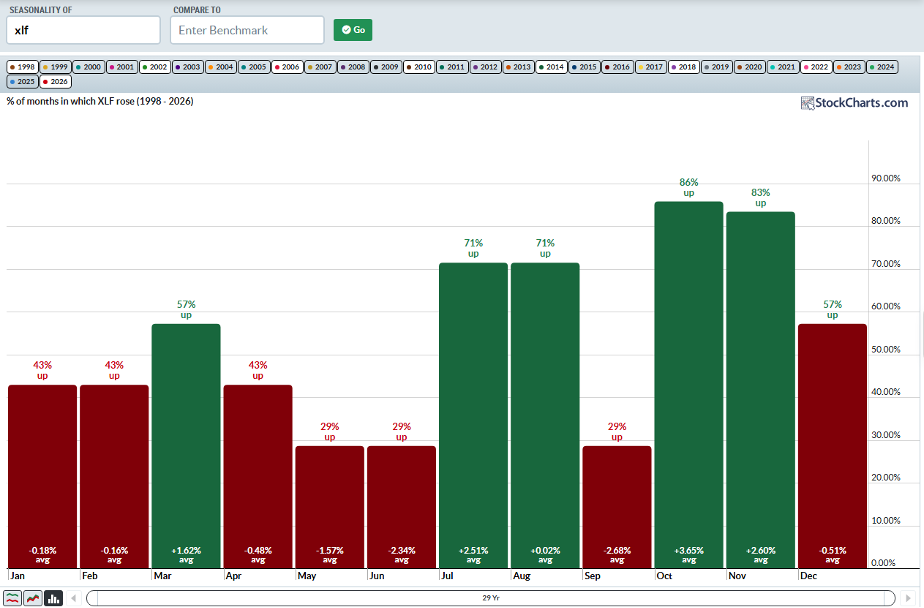This screenshot has width=924, height=608.
Task: Click the April bar with -0.48% avg
Action: (258, 477)
